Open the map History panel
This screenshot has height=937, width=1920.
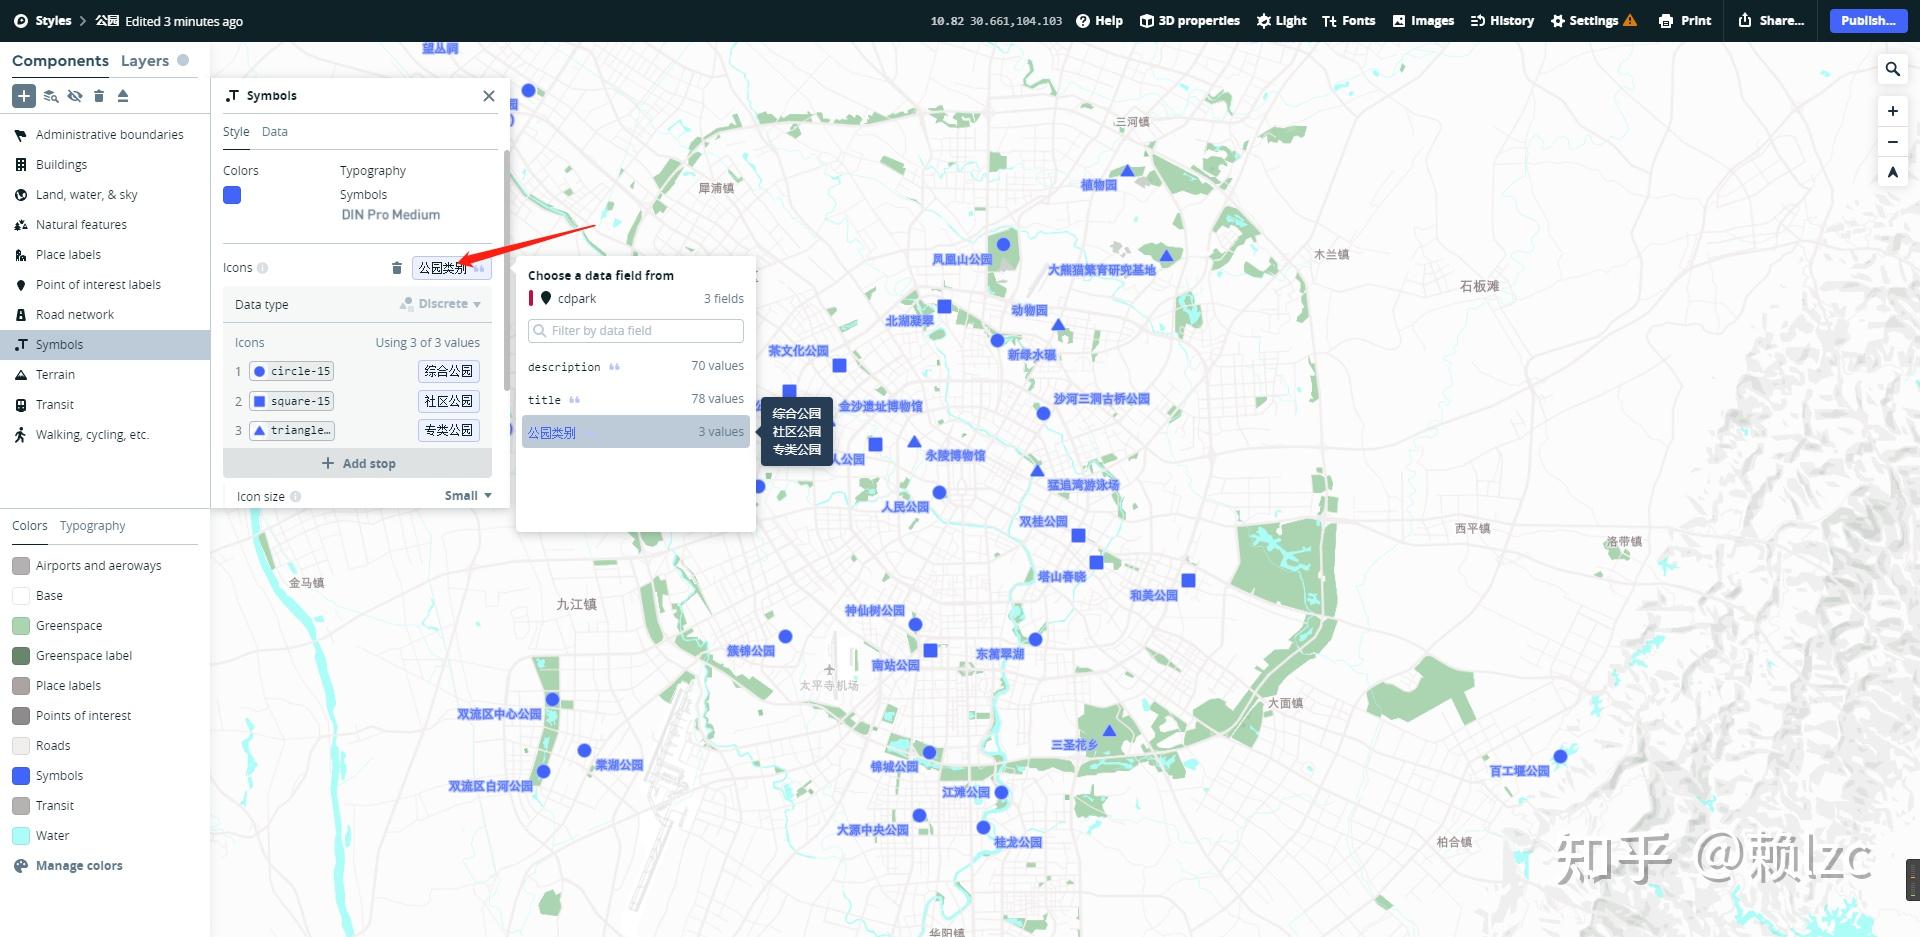point(1501,20)
